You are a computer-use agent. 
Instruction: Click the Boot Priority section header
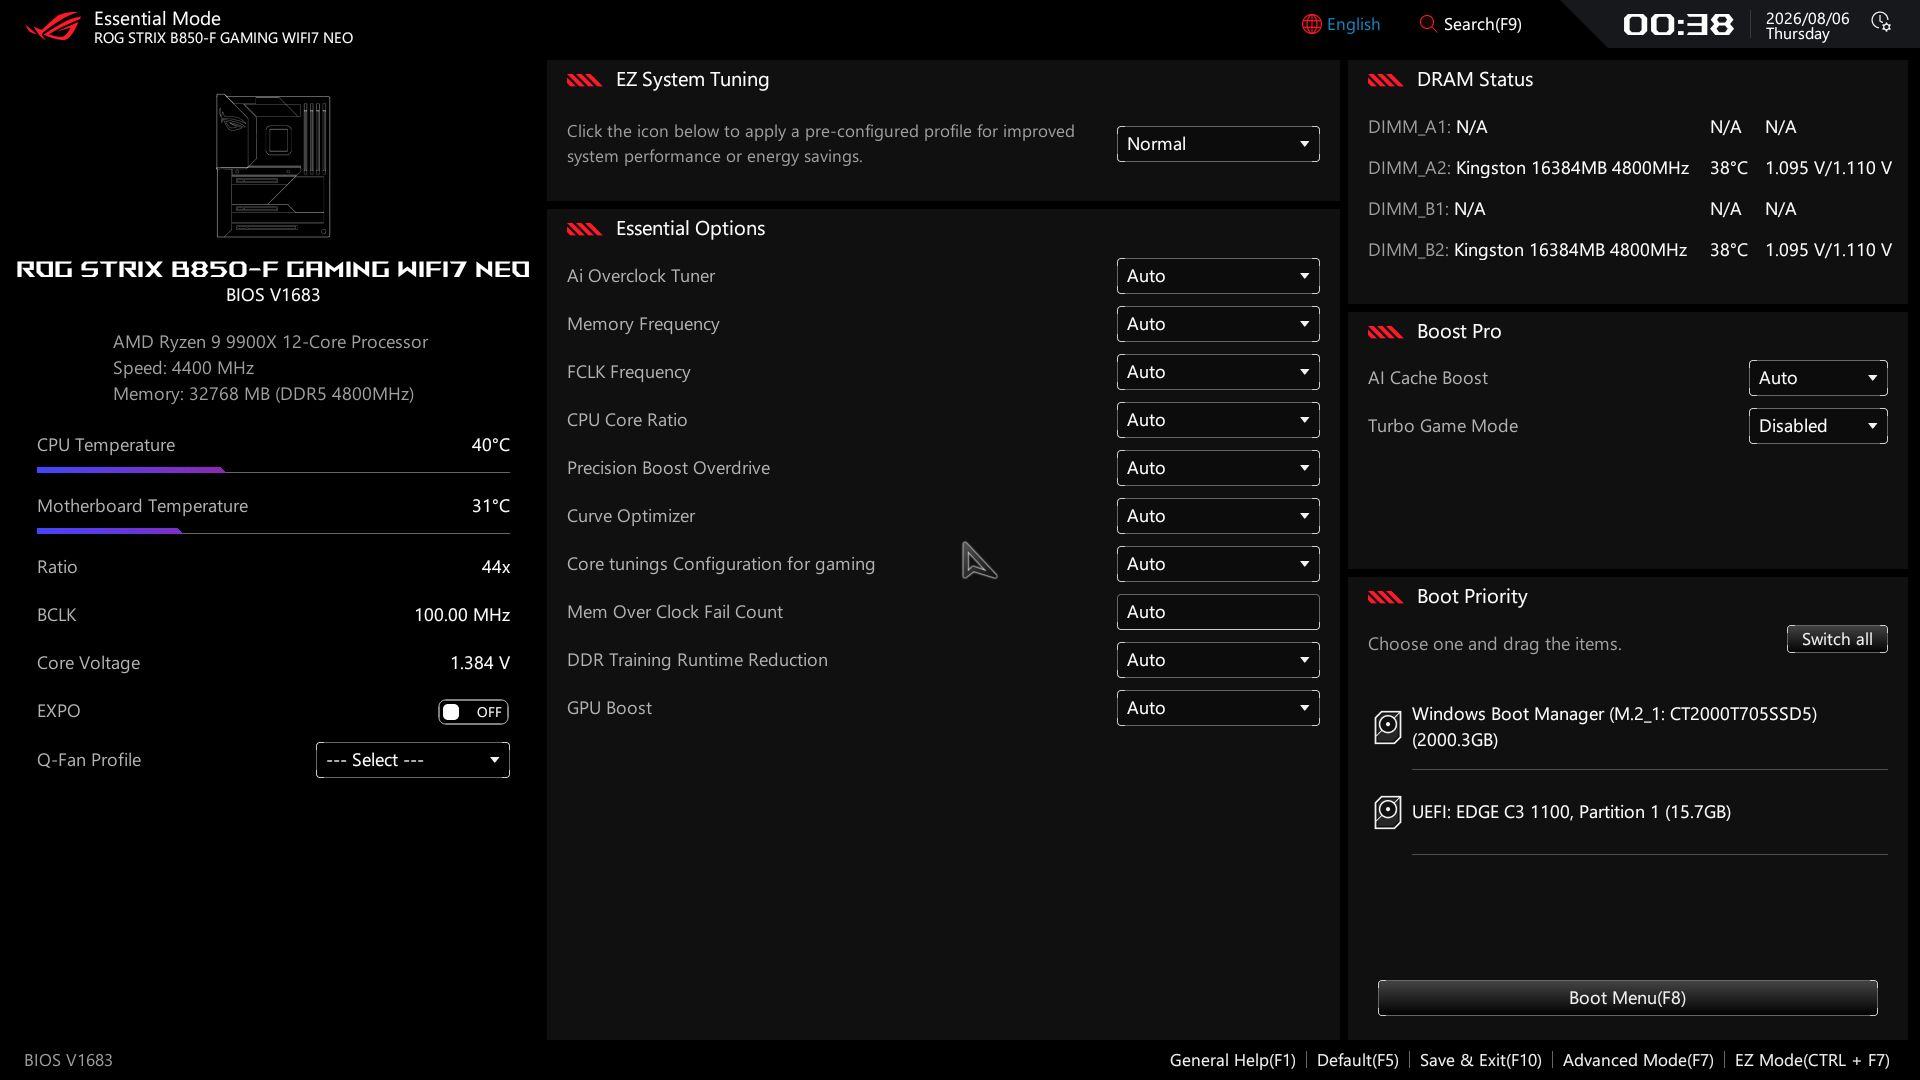tap(1472, 597)
